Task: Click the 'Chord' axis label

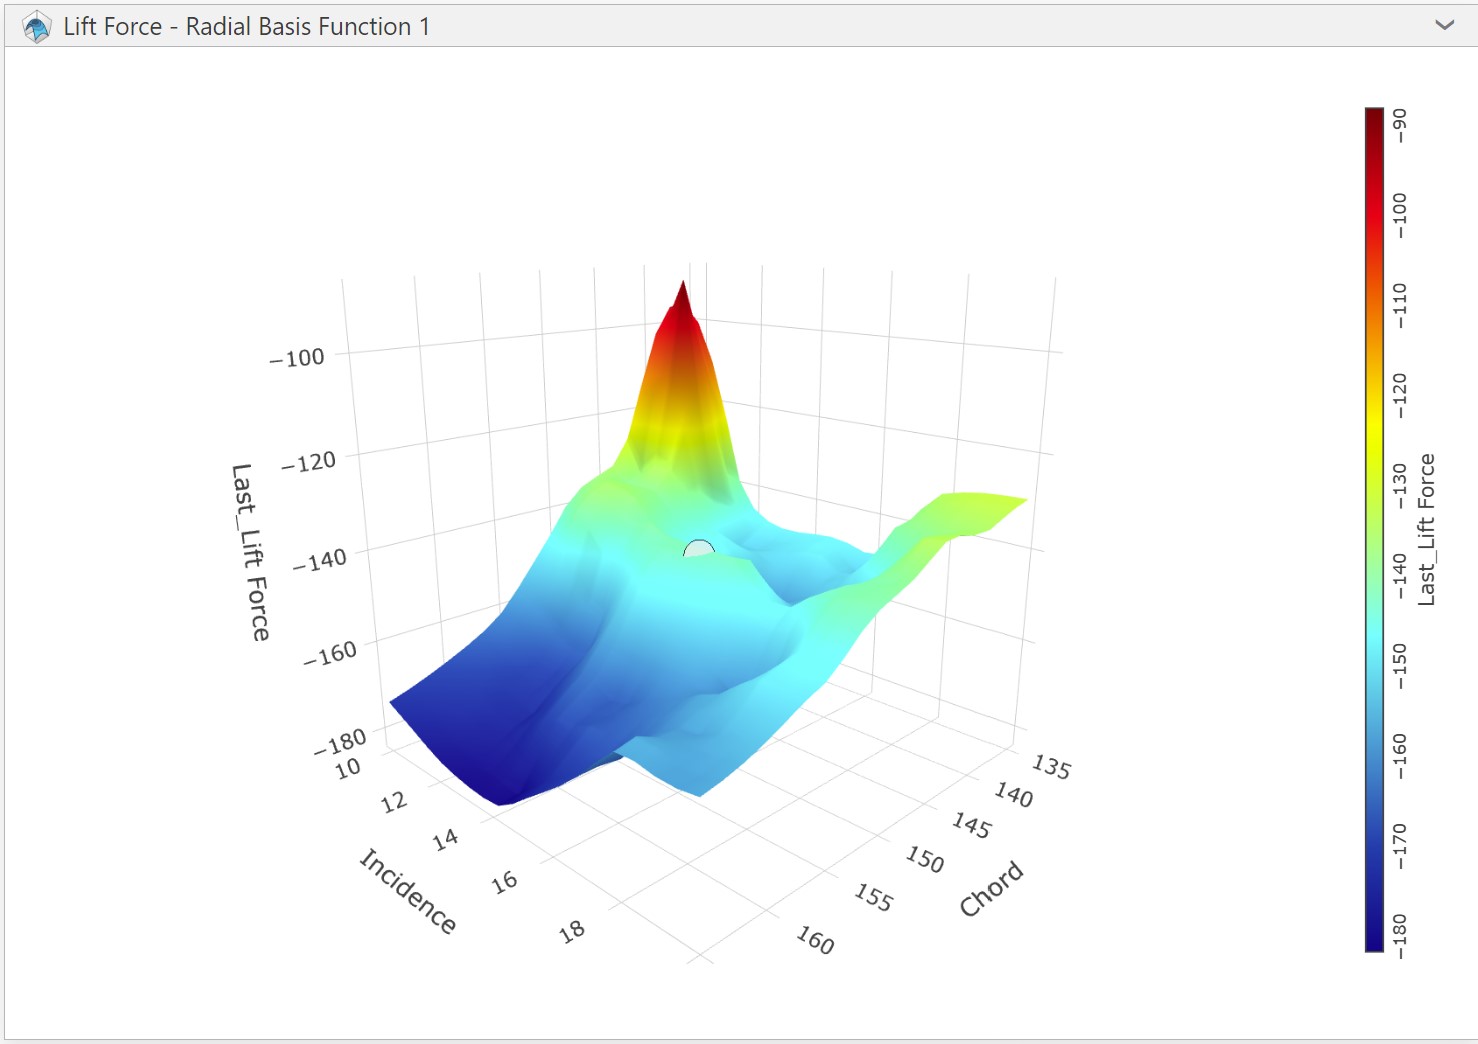Action: click(991, 888)
